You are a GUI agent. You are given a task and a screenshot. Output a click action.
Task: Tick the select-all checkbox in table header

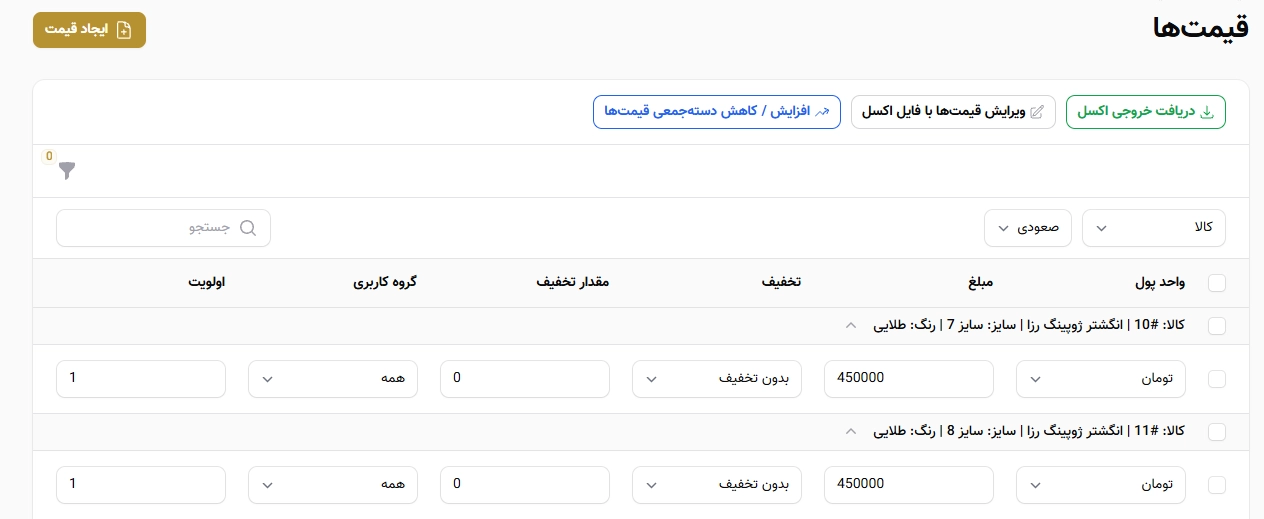[1217, 283]
